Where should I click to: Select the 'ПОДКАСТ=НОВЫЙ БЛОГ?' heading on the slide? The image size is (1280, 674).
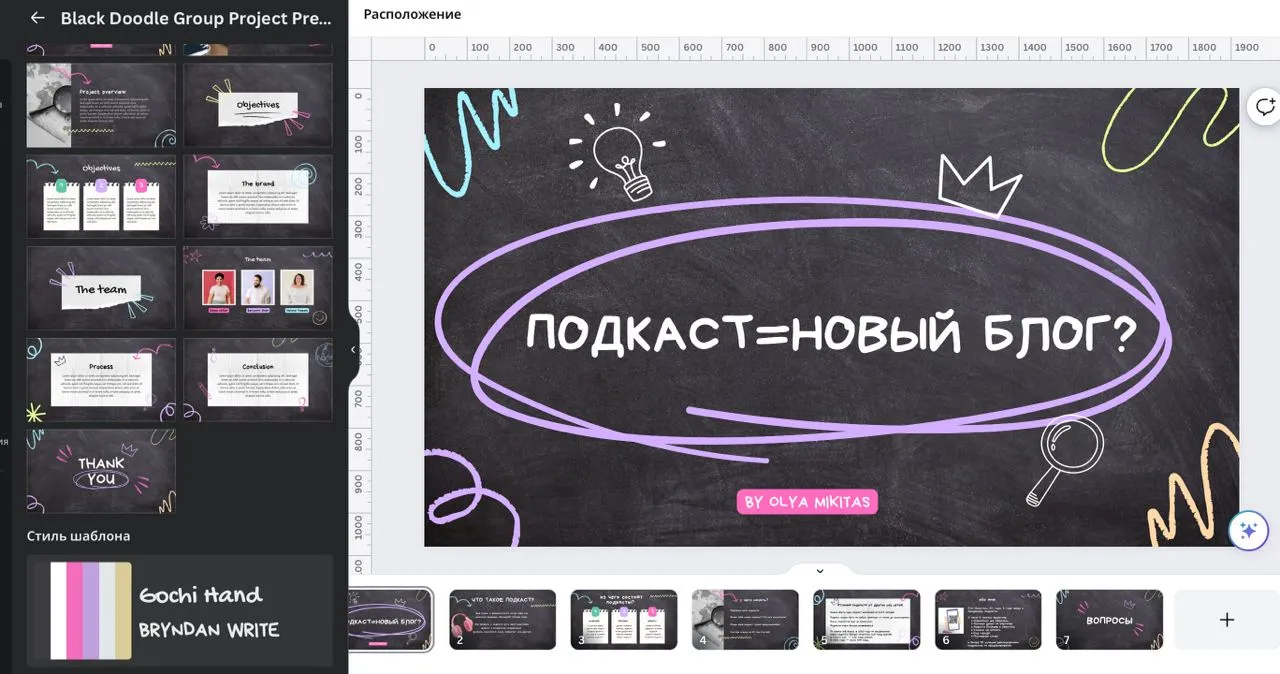point(832,333)
